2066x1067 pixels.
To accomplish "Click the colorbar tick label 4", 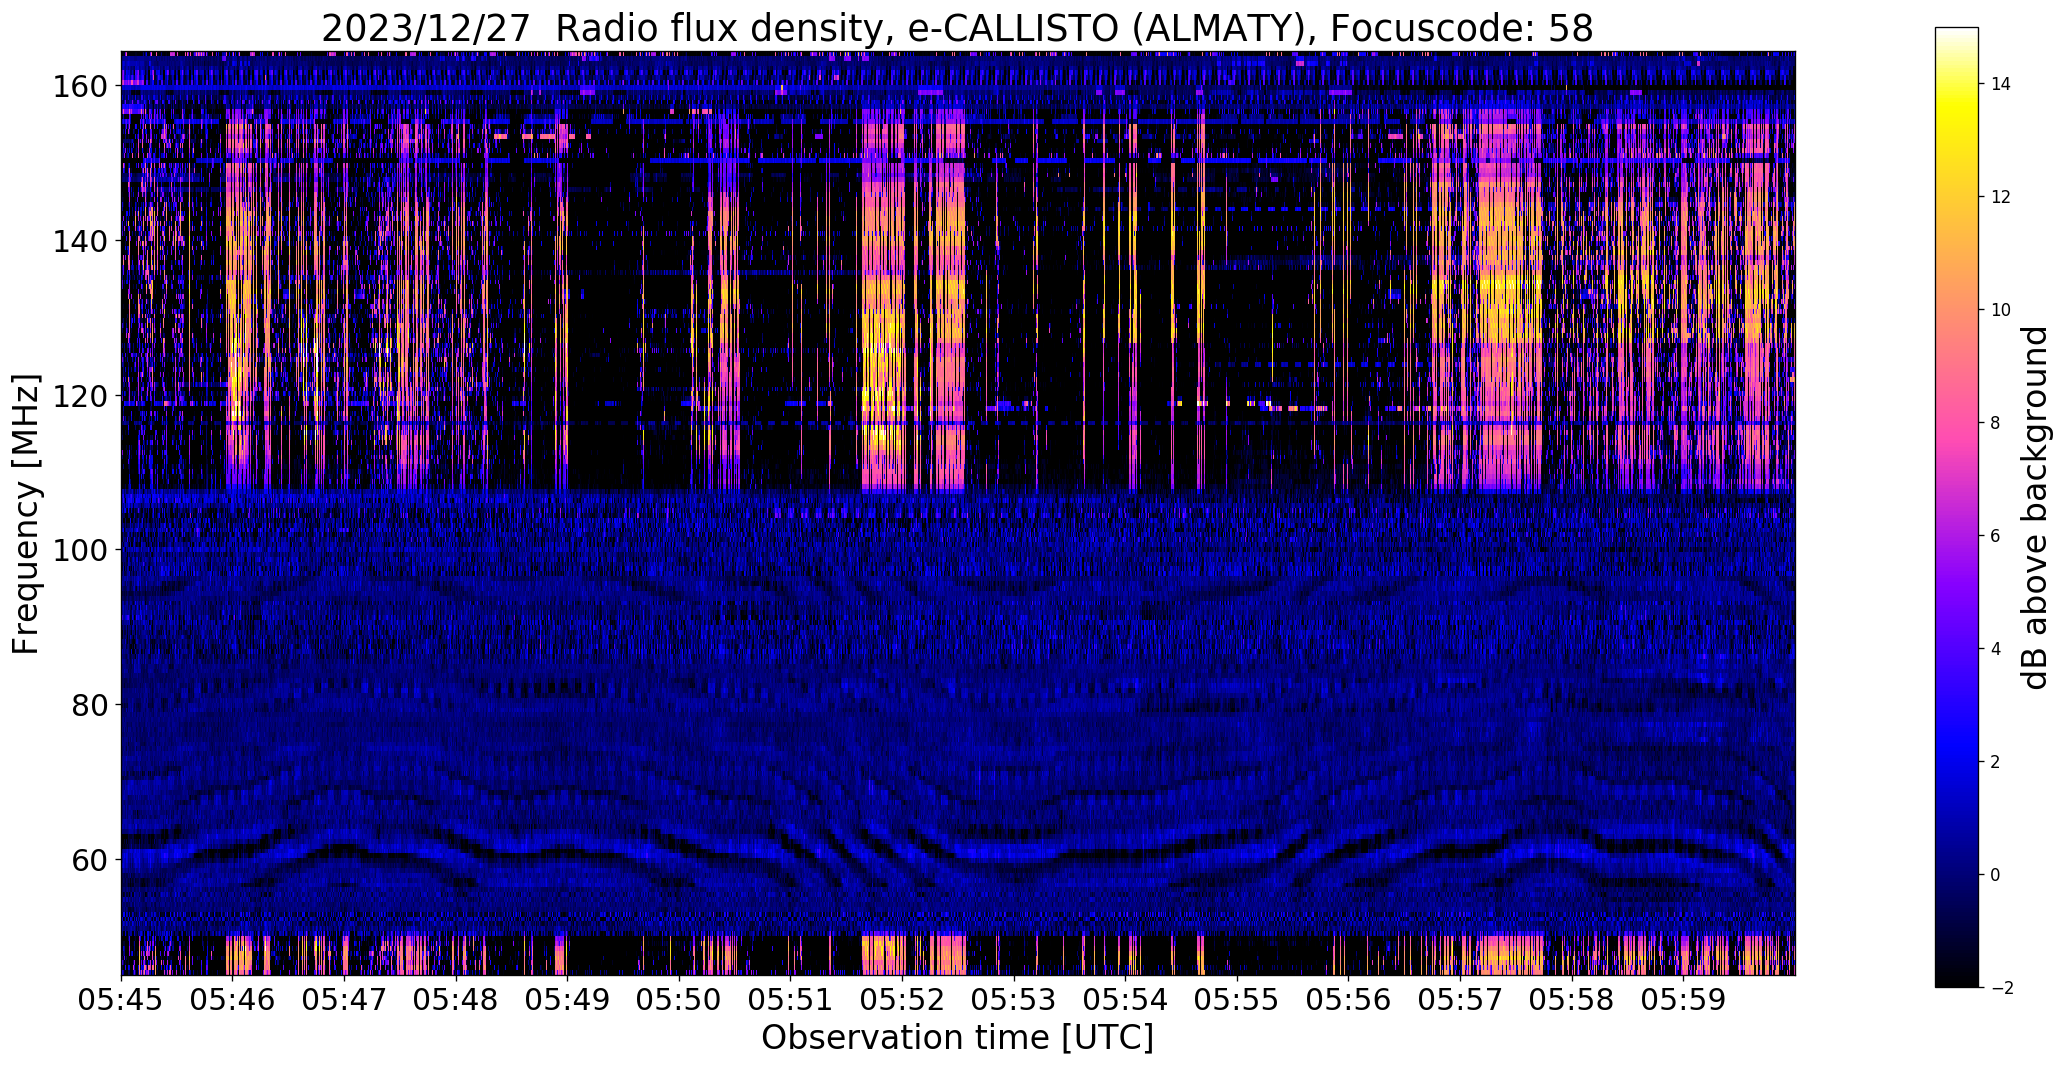I will (1996, 650).
